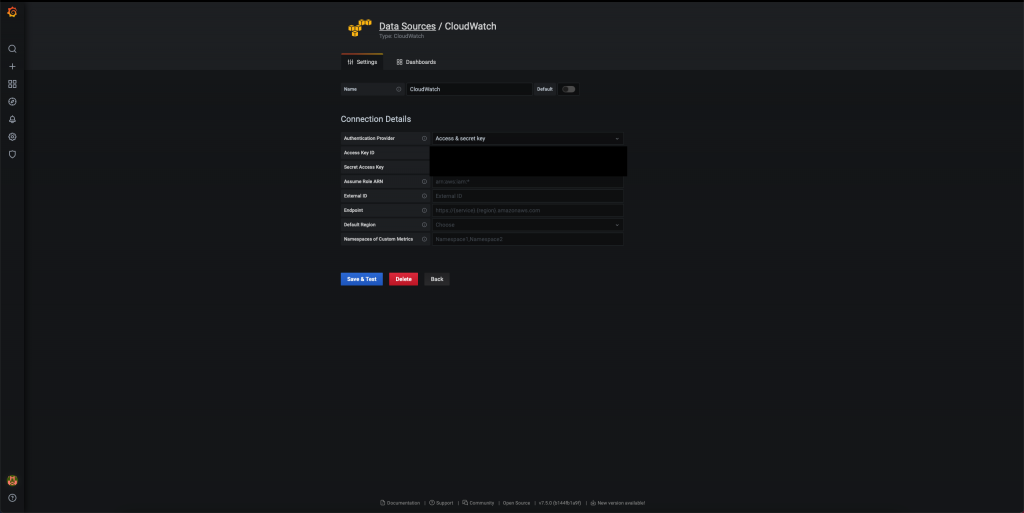Click the New version available link
Screen dimensions: 1024x513
pyautogui.click(x=618, y=503)
